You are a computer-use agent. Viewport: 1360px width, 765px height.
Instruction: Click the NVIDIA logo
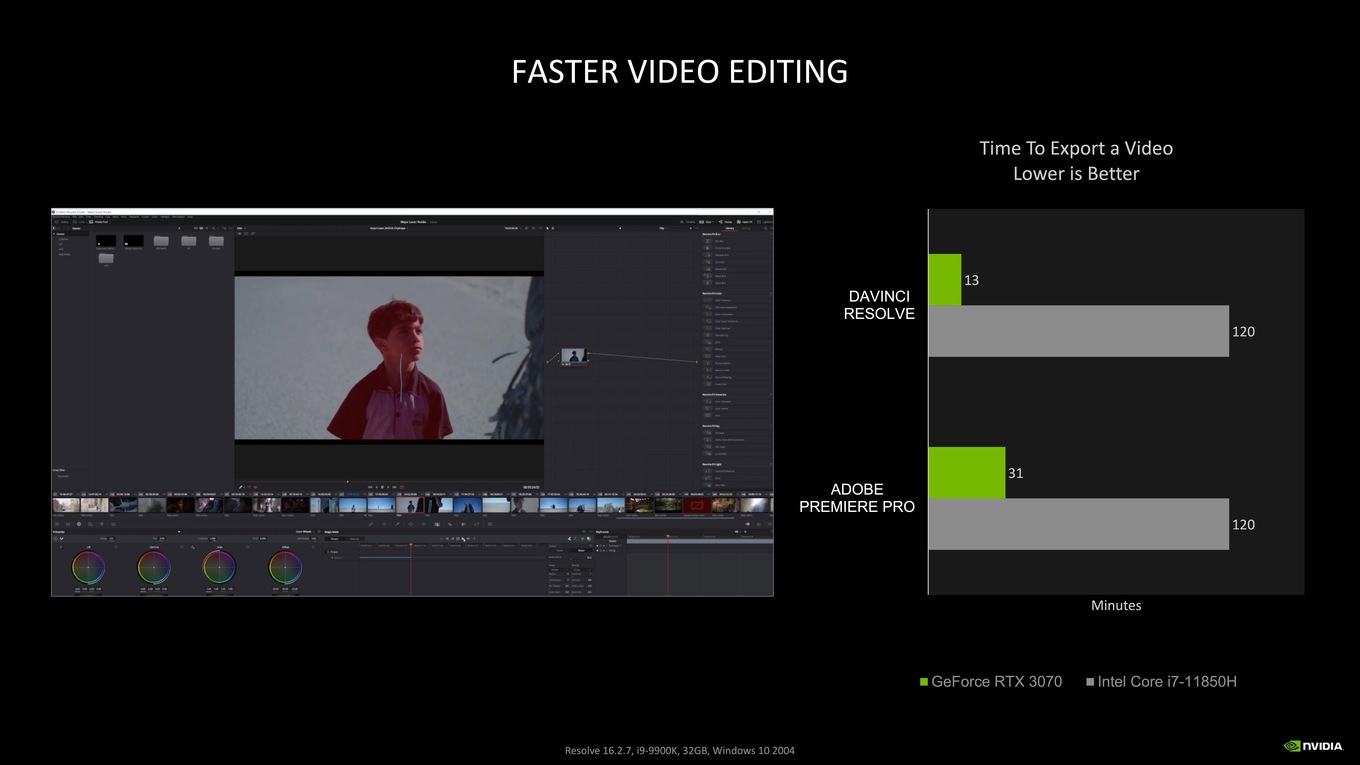(x=1313, y=745)
